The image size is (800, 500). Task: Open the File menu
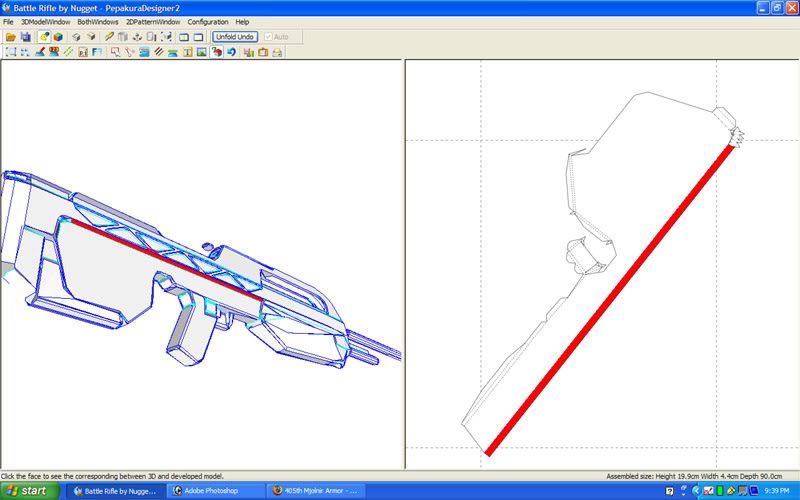8,22
